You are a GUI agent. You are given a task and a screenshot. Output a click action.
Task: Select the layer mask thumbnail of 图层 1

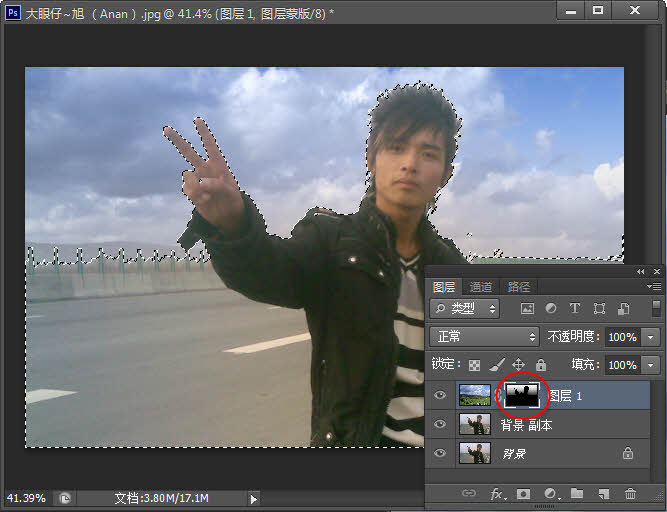522,396
